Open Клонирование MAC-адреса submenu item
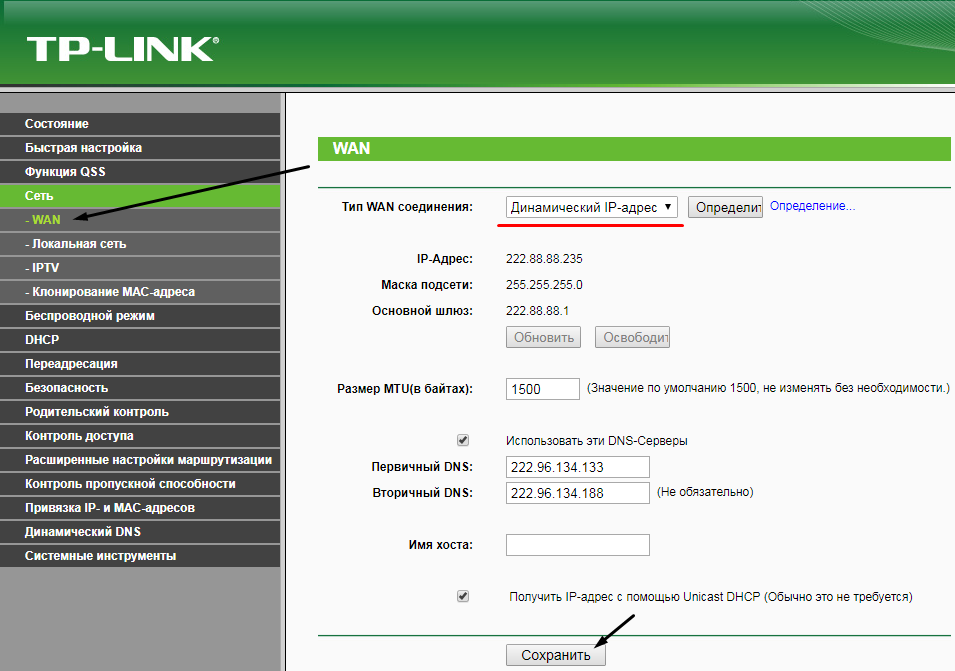The height and width of the screenshot is (671, 955). [140, 292]
